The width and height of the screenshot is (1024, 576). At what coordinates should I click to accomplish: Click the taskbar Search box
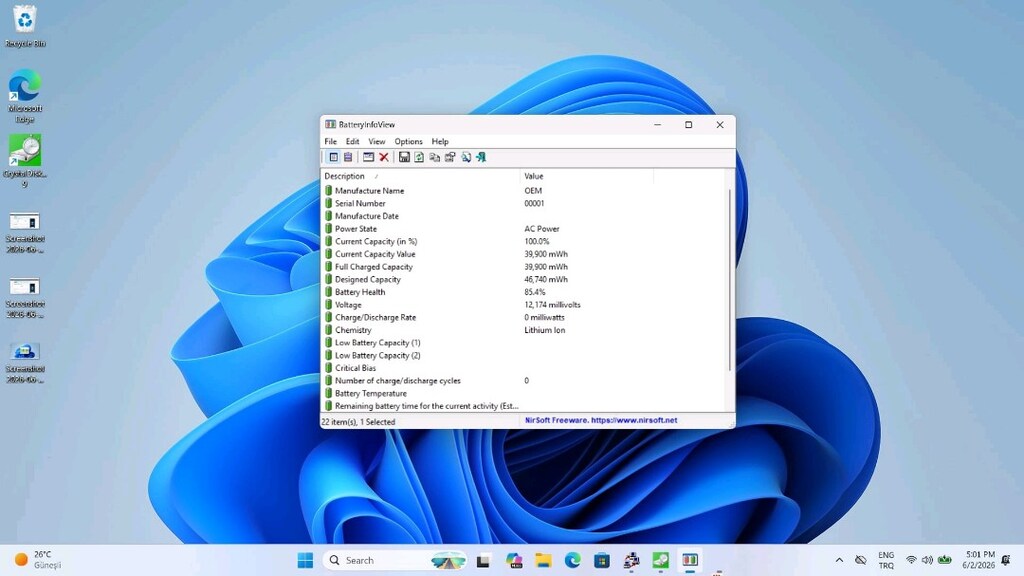(x=395, y=560)
